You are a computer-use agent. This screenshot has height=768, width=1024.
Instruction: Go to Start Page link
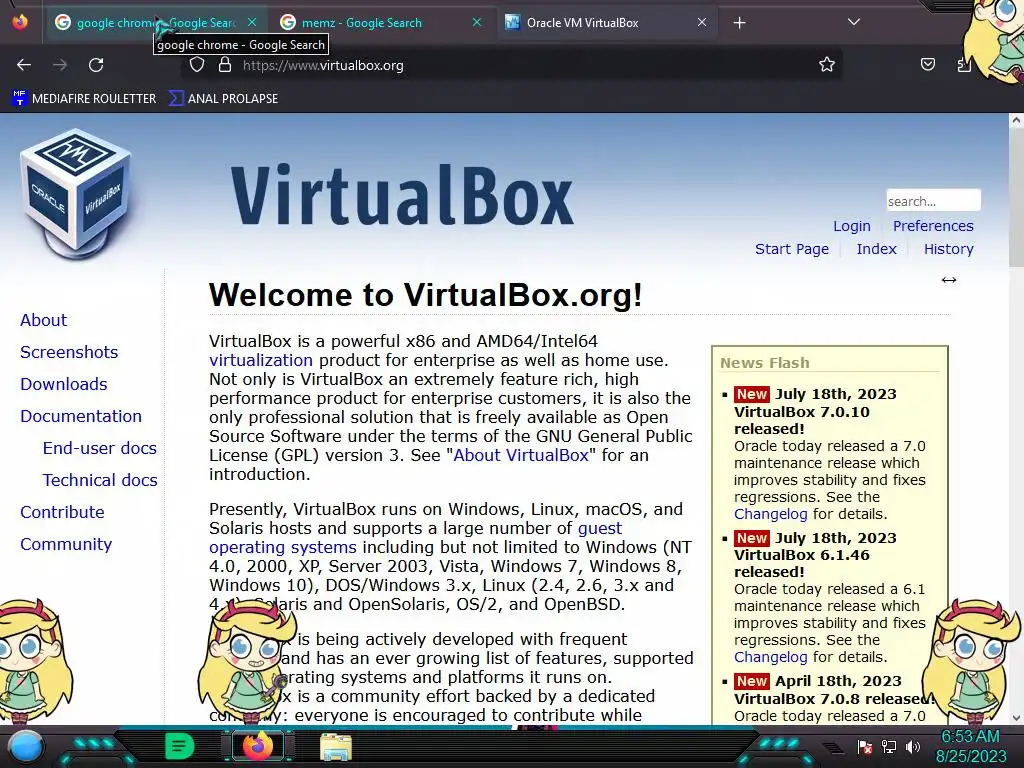point(792,249)
